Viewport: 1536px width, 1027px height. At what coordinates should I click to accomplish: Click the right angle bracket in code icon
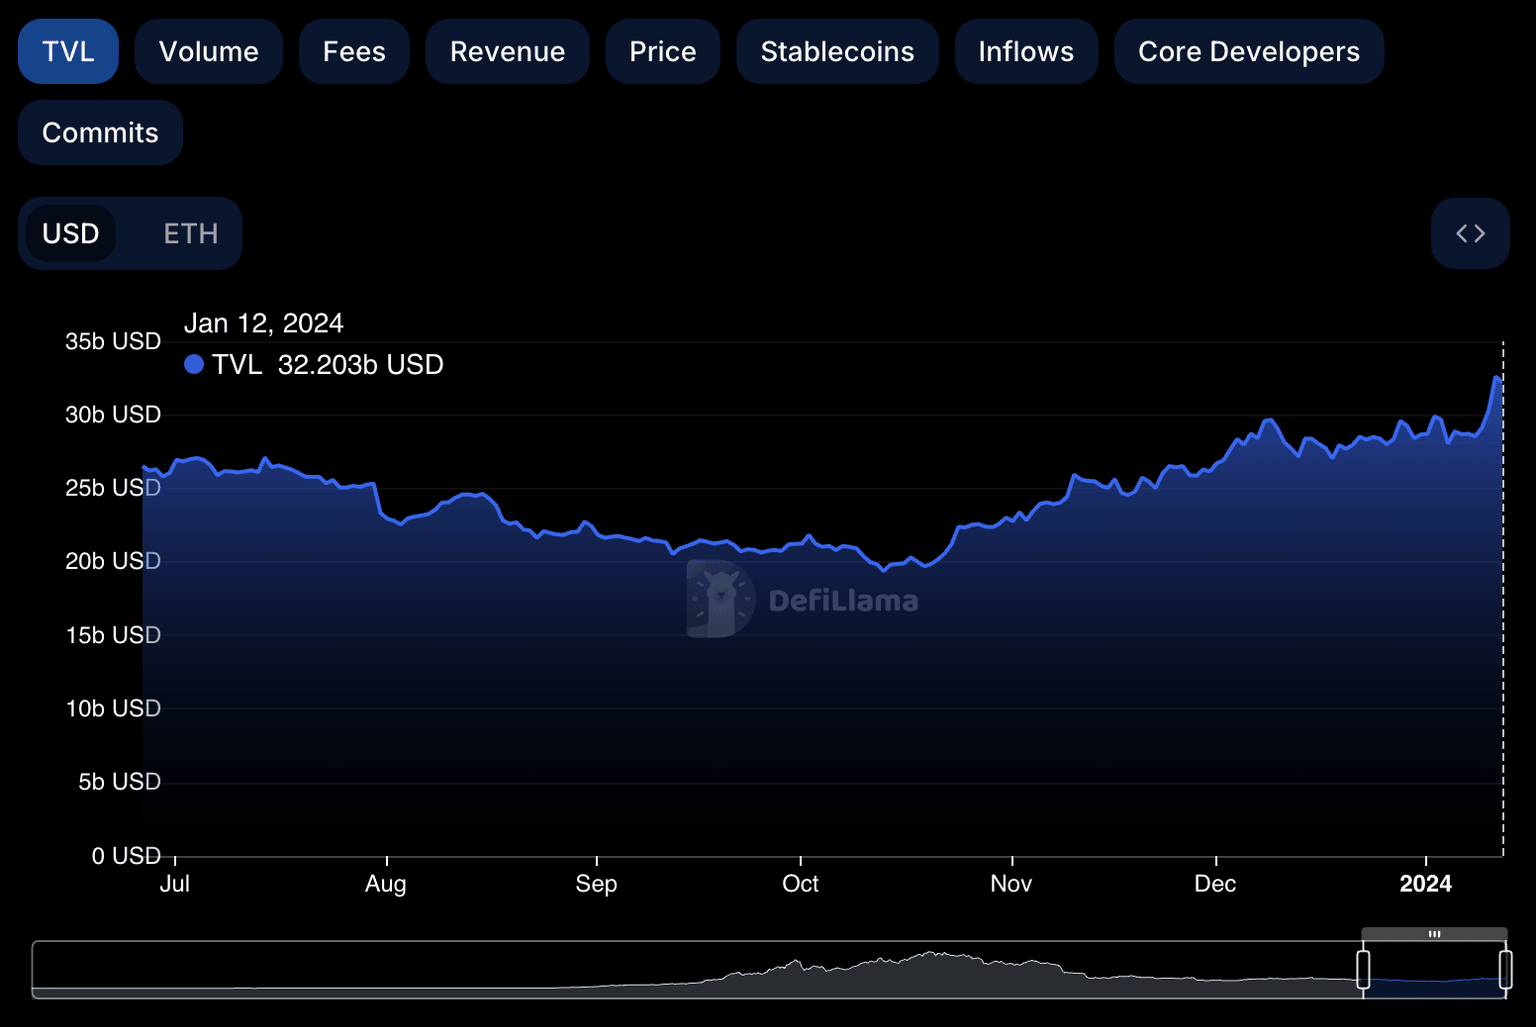point(1478,233)
